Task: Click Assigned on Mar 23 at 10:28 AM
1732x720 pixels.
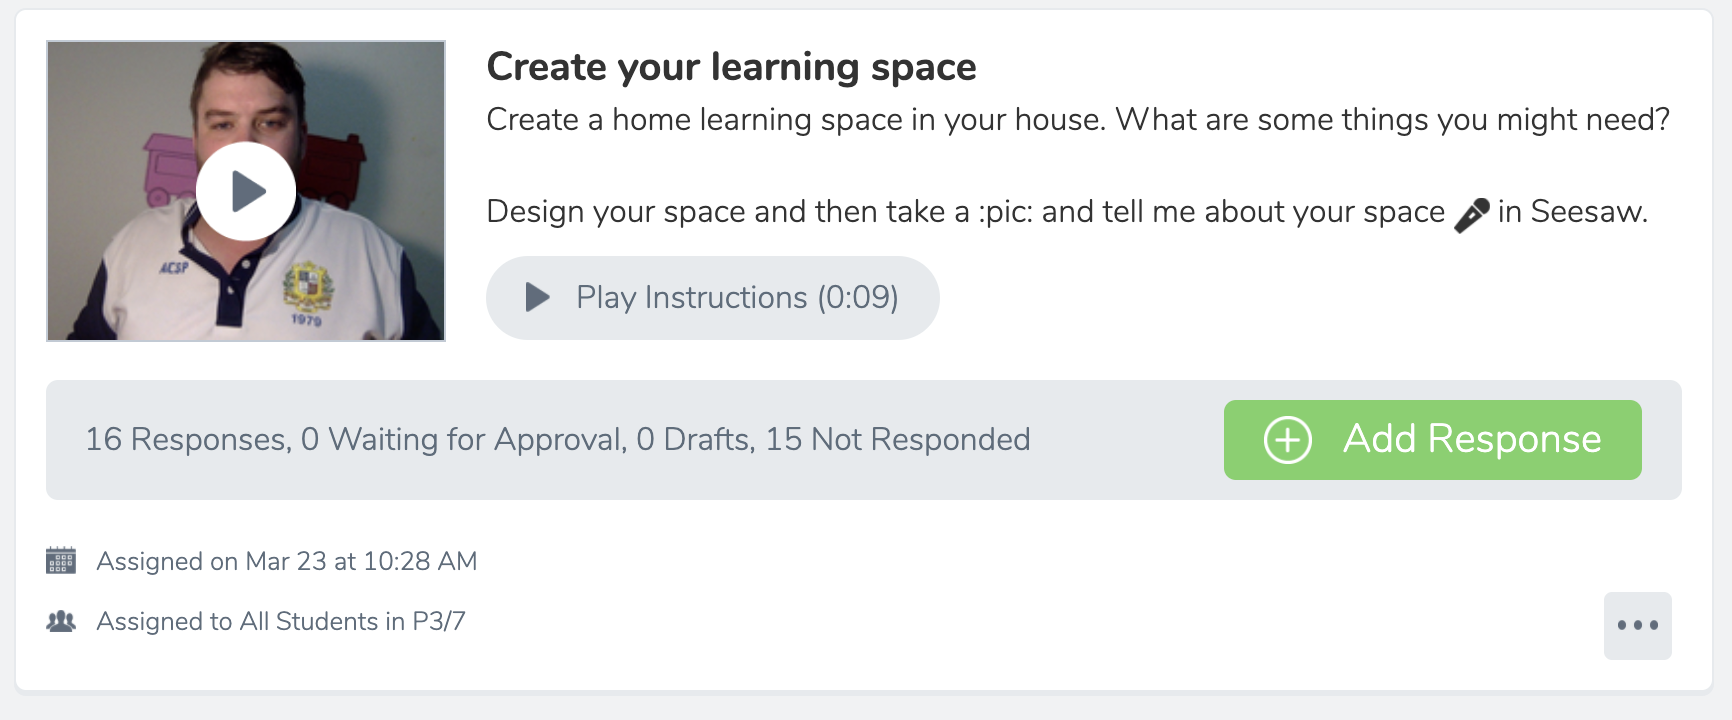Action: (x=287, y=561)
